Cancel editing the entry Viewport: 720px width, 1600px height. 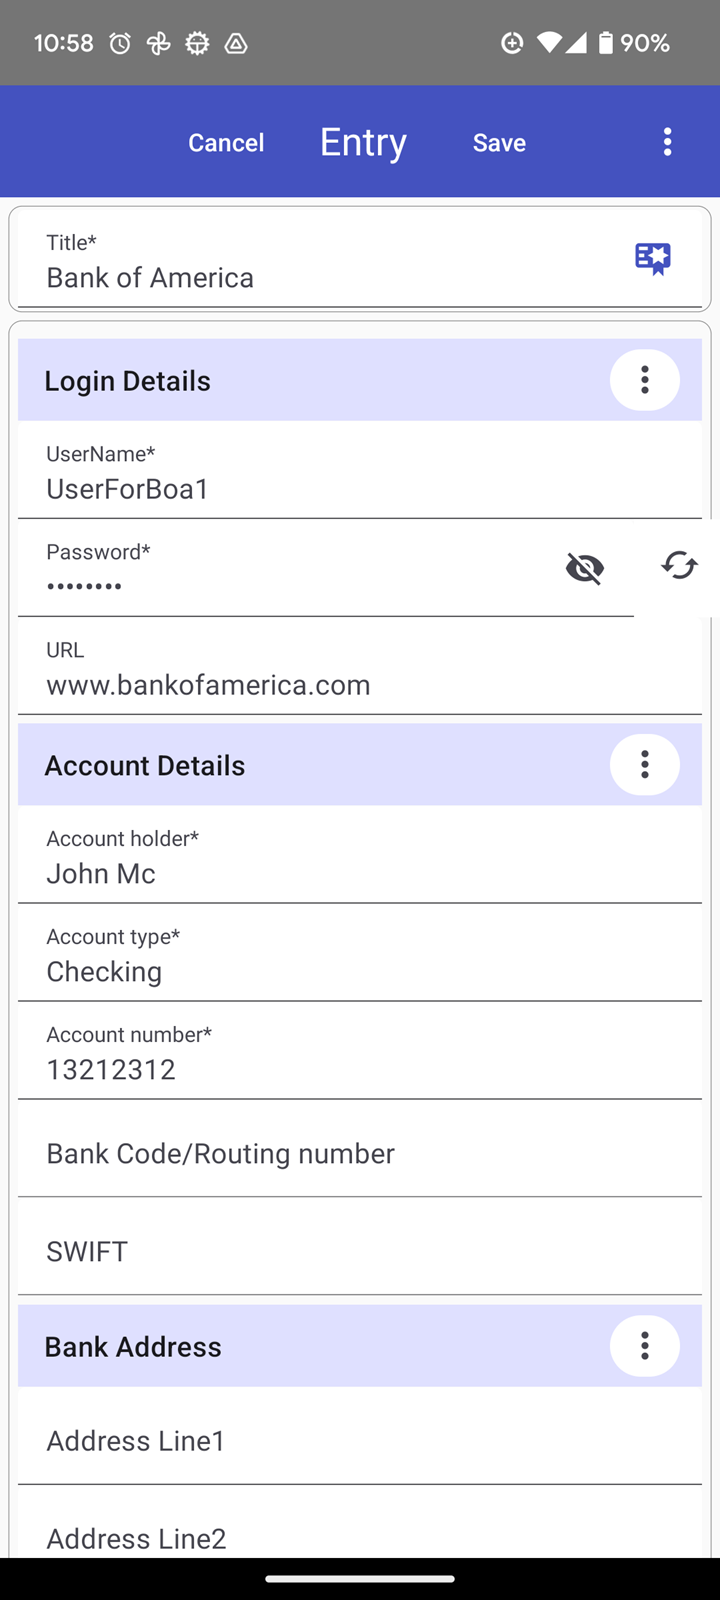pos(226,143)
